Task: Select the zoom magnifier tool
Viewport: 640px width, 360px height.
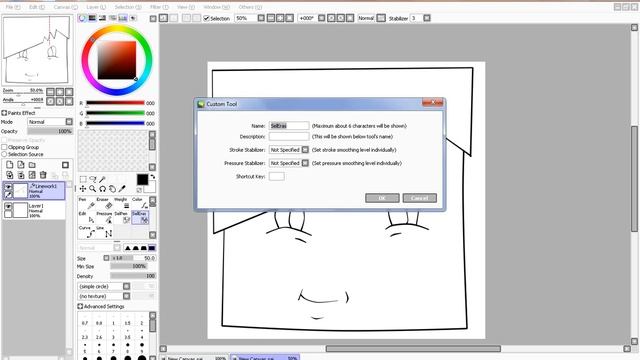Action: (93, 189)
